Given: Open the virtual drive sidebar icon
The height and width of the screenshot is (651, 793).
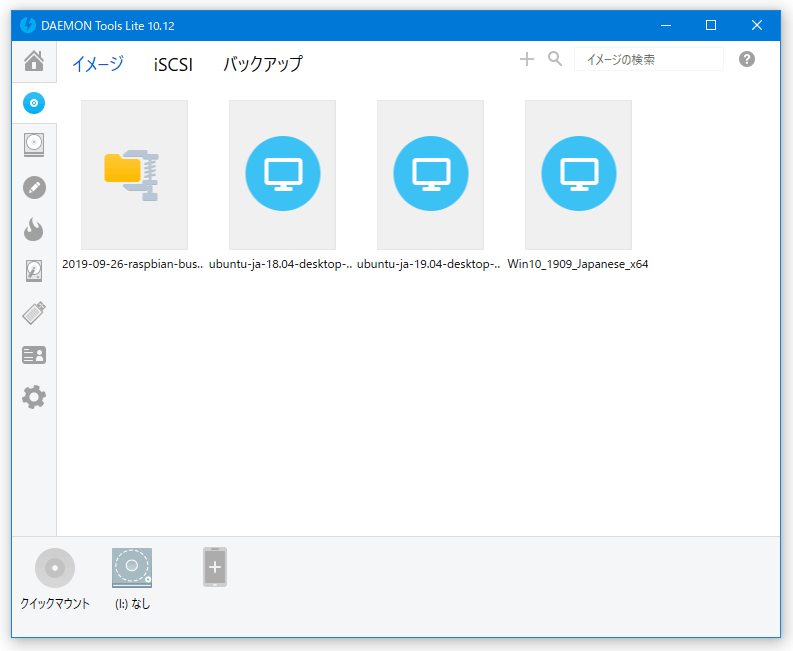Looking at the screenshot, I should point(34,145).
